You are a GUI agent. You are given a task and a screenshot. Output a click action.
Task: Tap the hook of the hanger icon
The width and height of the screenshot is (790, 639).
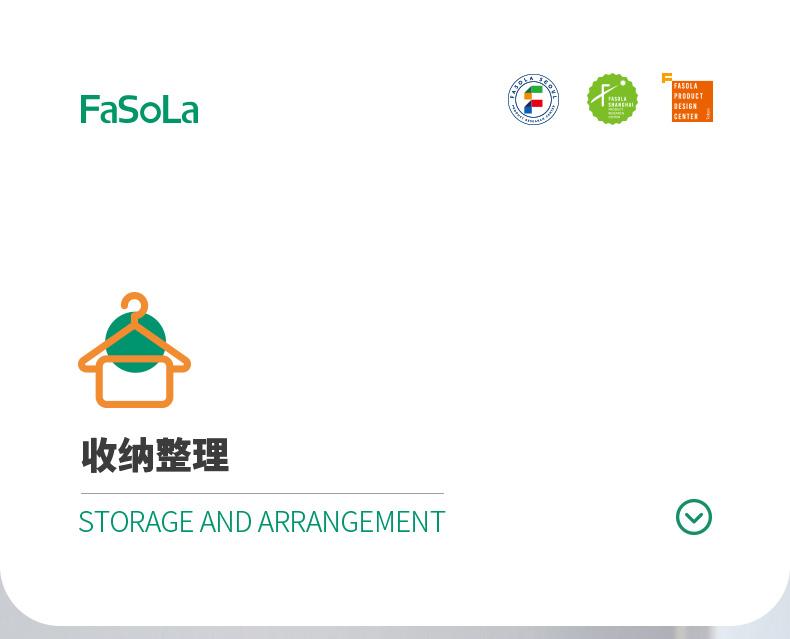tap(135, 305)
